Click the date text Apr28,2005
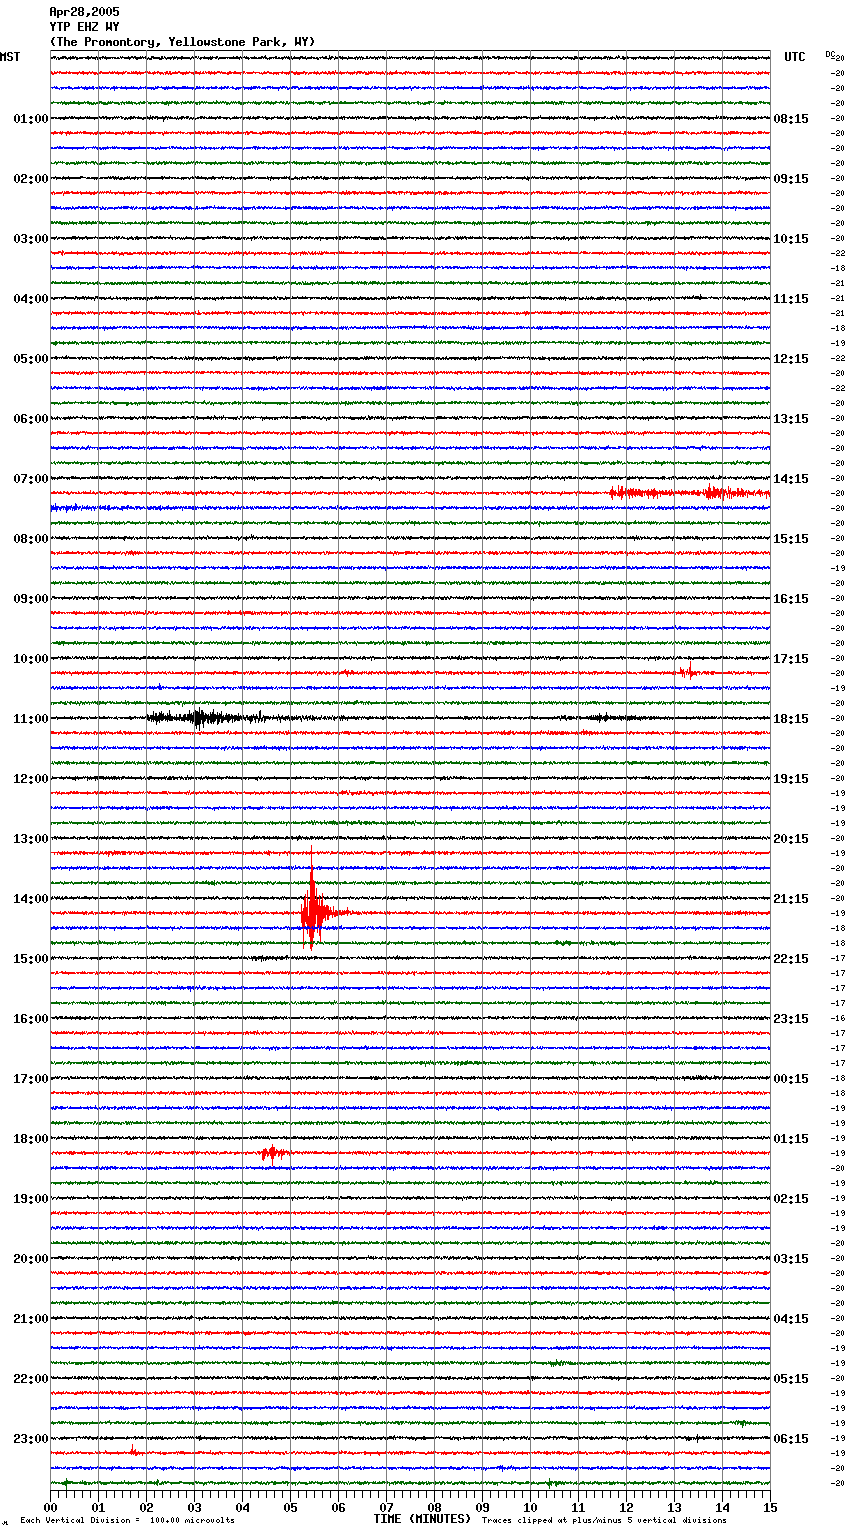850x1534 pixels. tap(84, 12)
